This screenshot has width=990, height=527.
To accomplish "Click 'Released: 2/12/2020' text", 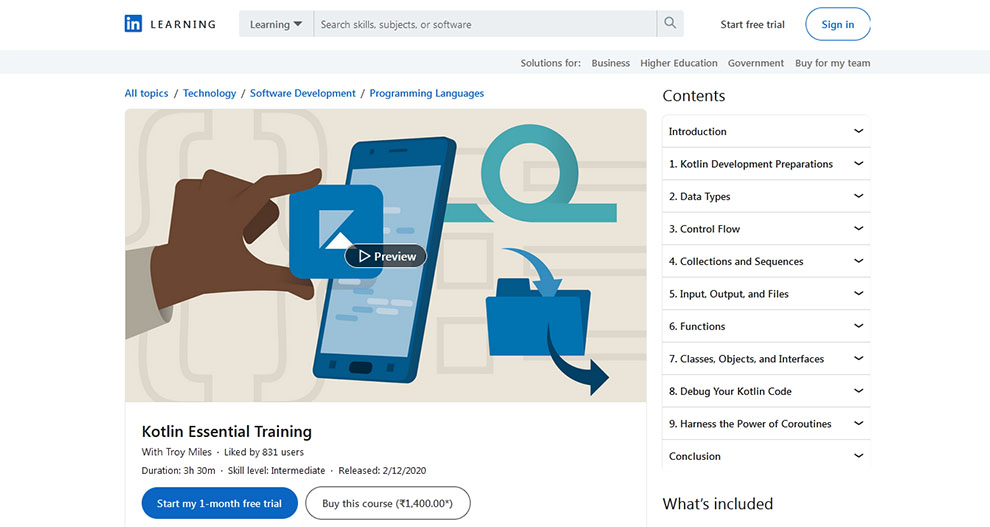I will 382,471.
